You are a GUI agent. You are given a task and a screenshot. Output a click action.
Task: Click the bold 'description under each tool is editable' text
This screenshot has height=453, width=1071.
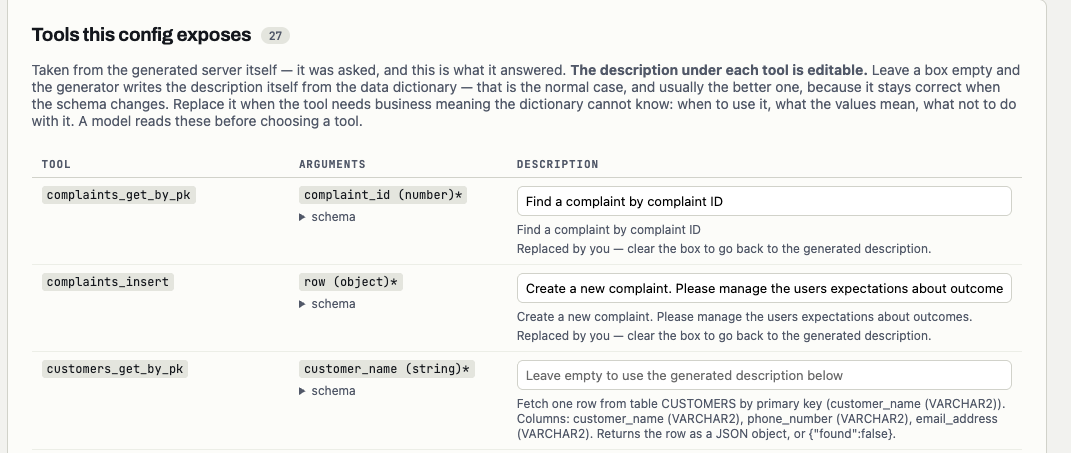point(719,70)
